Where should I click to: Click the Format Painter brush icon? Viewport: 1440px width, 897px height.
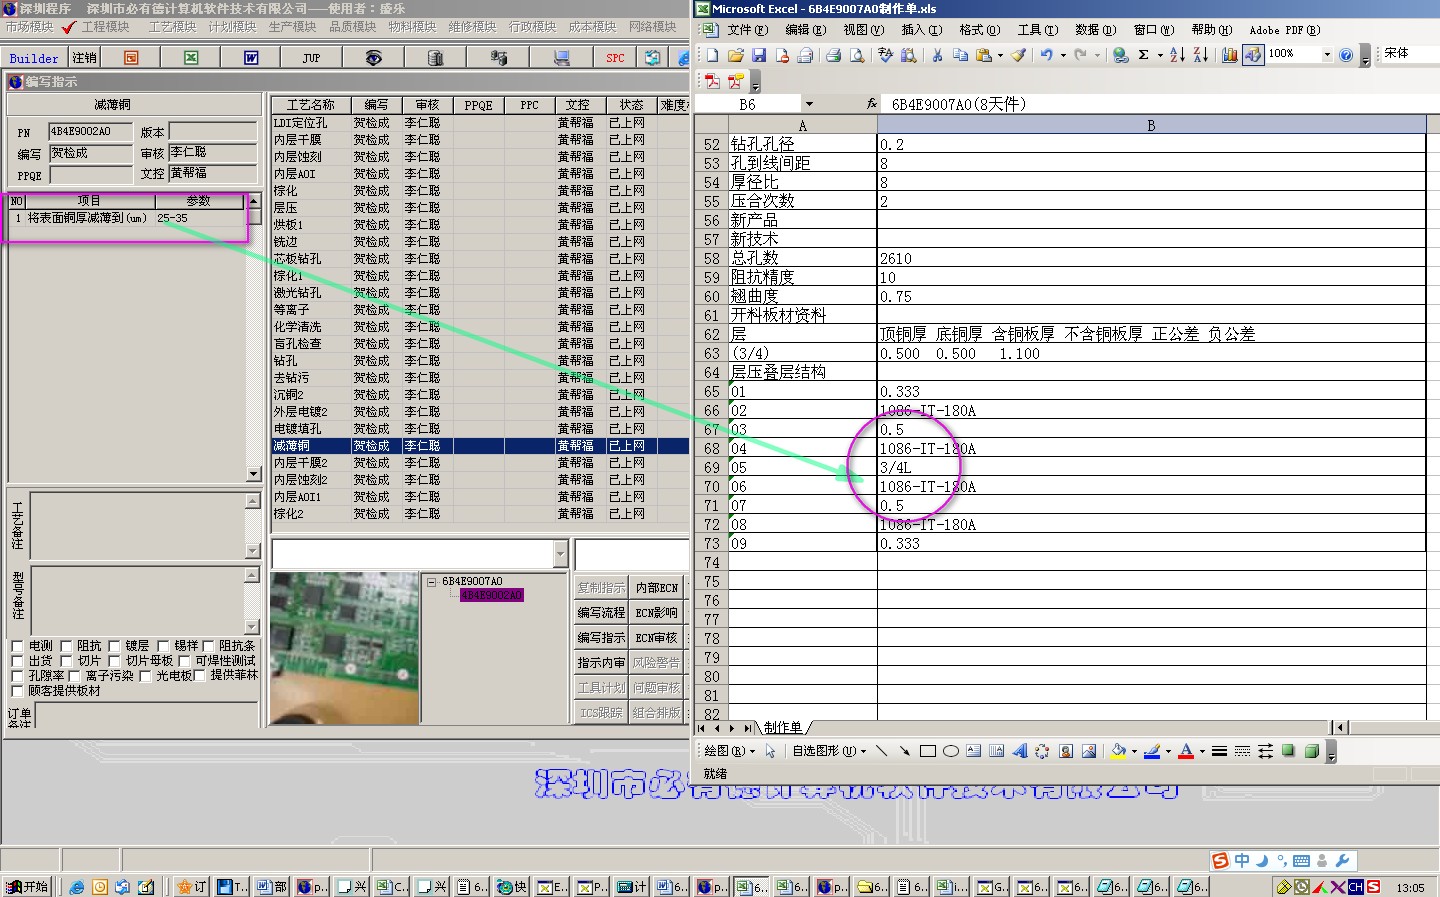tap(1018, 55)
